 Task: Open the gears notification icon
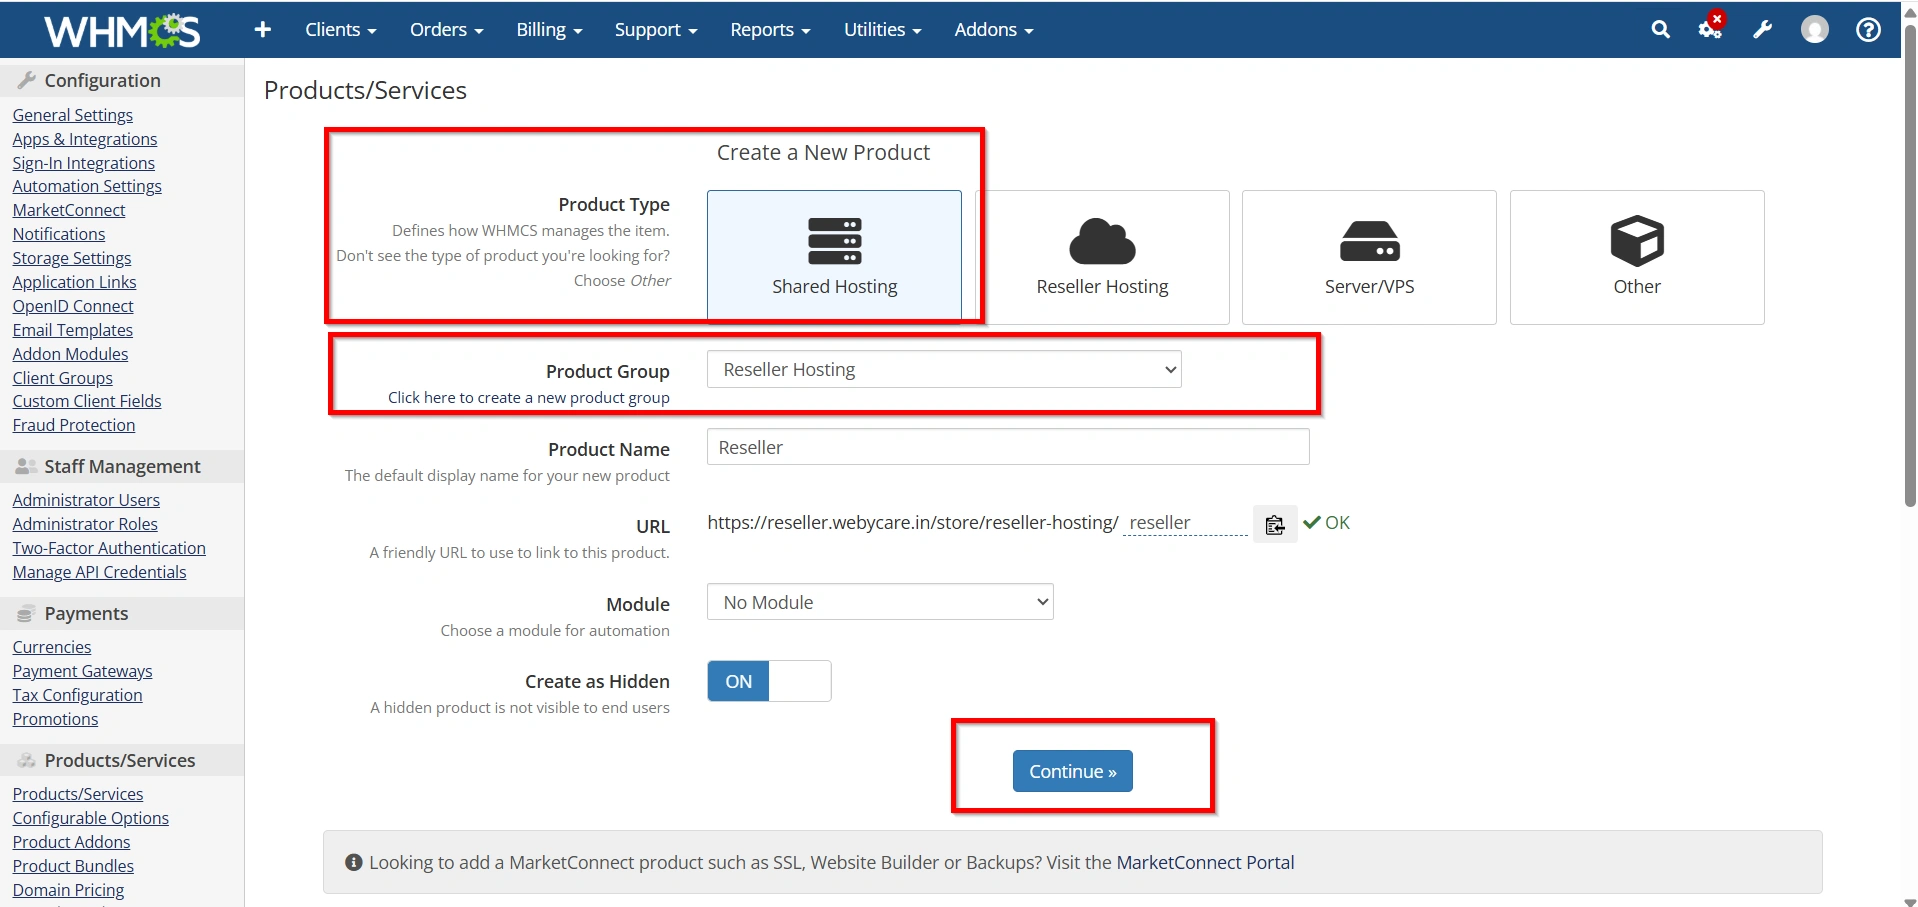[x=1711, y=29]
